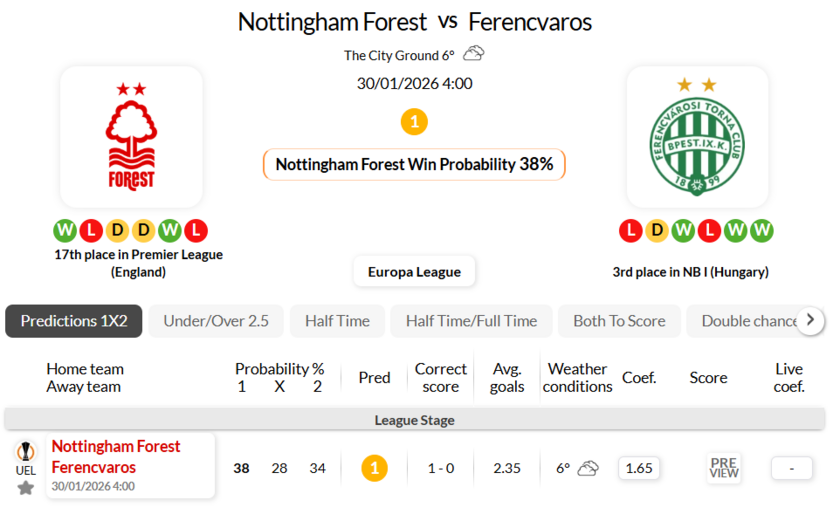This screenshot has width=840, height=507.
Task: Click the cloudy weather icon beside City Ground
Action: [x=473, y=54]
